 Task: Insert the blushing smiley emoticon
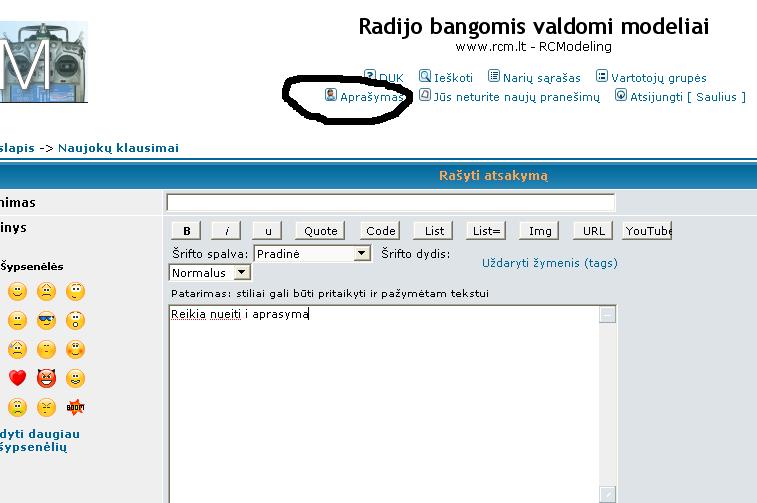[75, 350]
